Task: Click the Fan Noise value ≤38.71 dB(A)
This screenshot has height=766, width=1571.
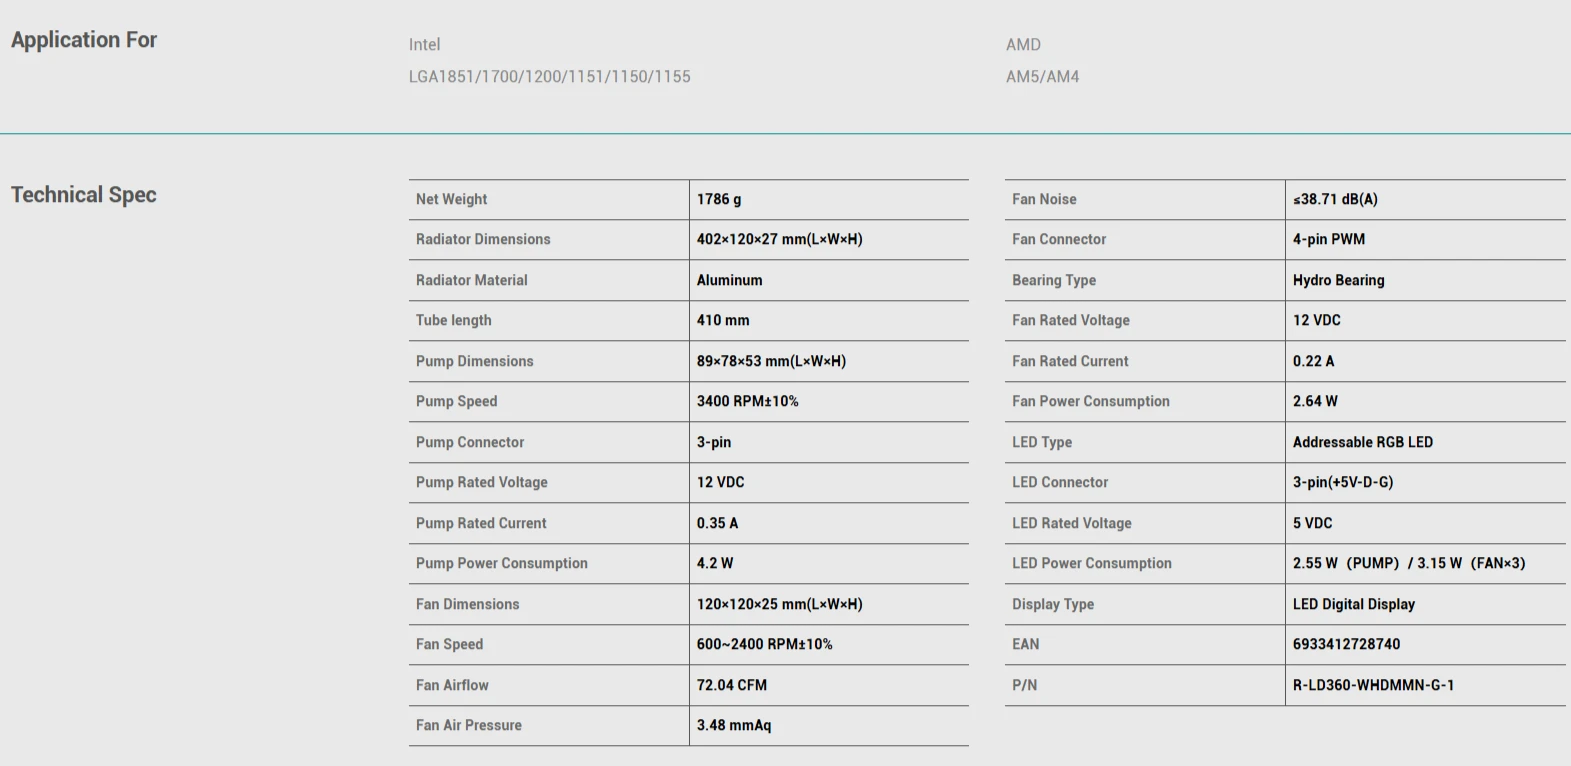Action: click(1335, 199)
